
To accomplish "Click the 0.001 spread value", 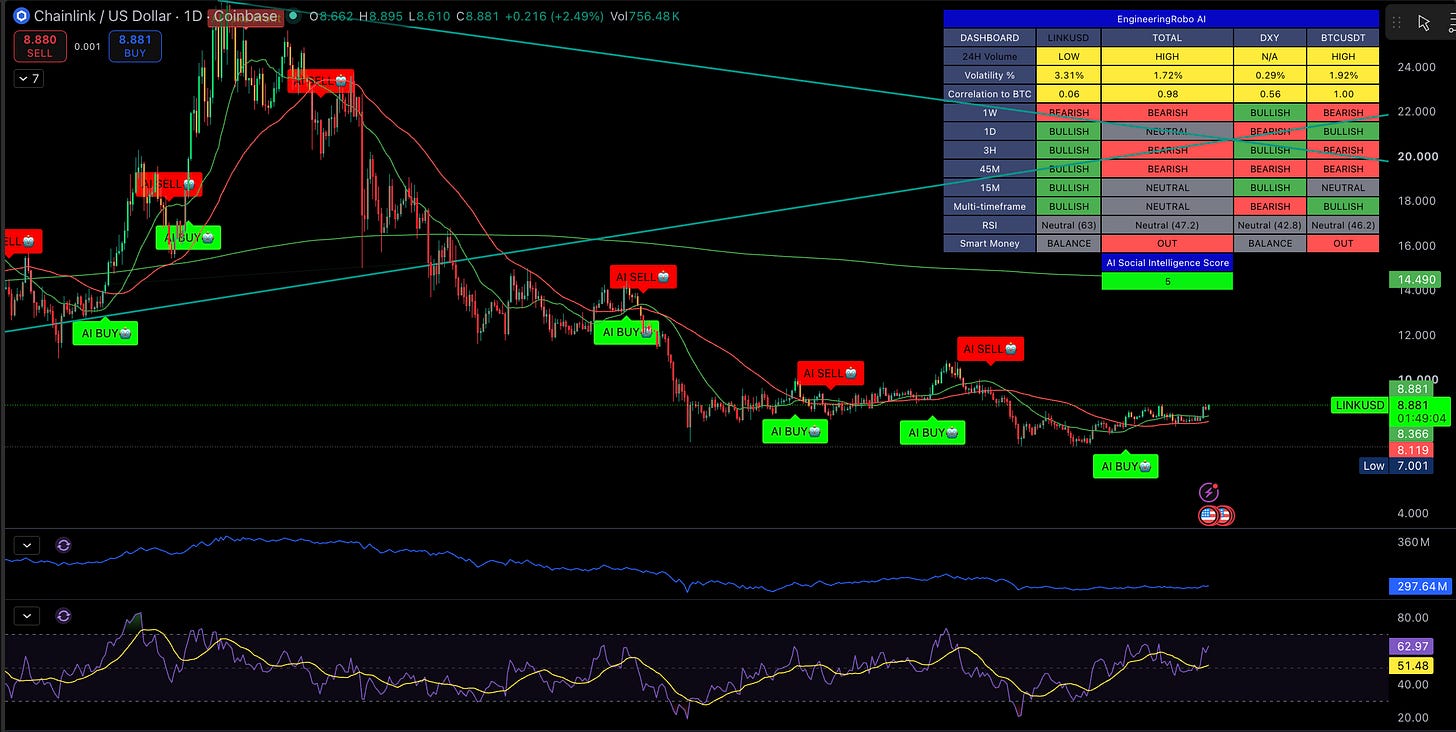I will point(88,46).
